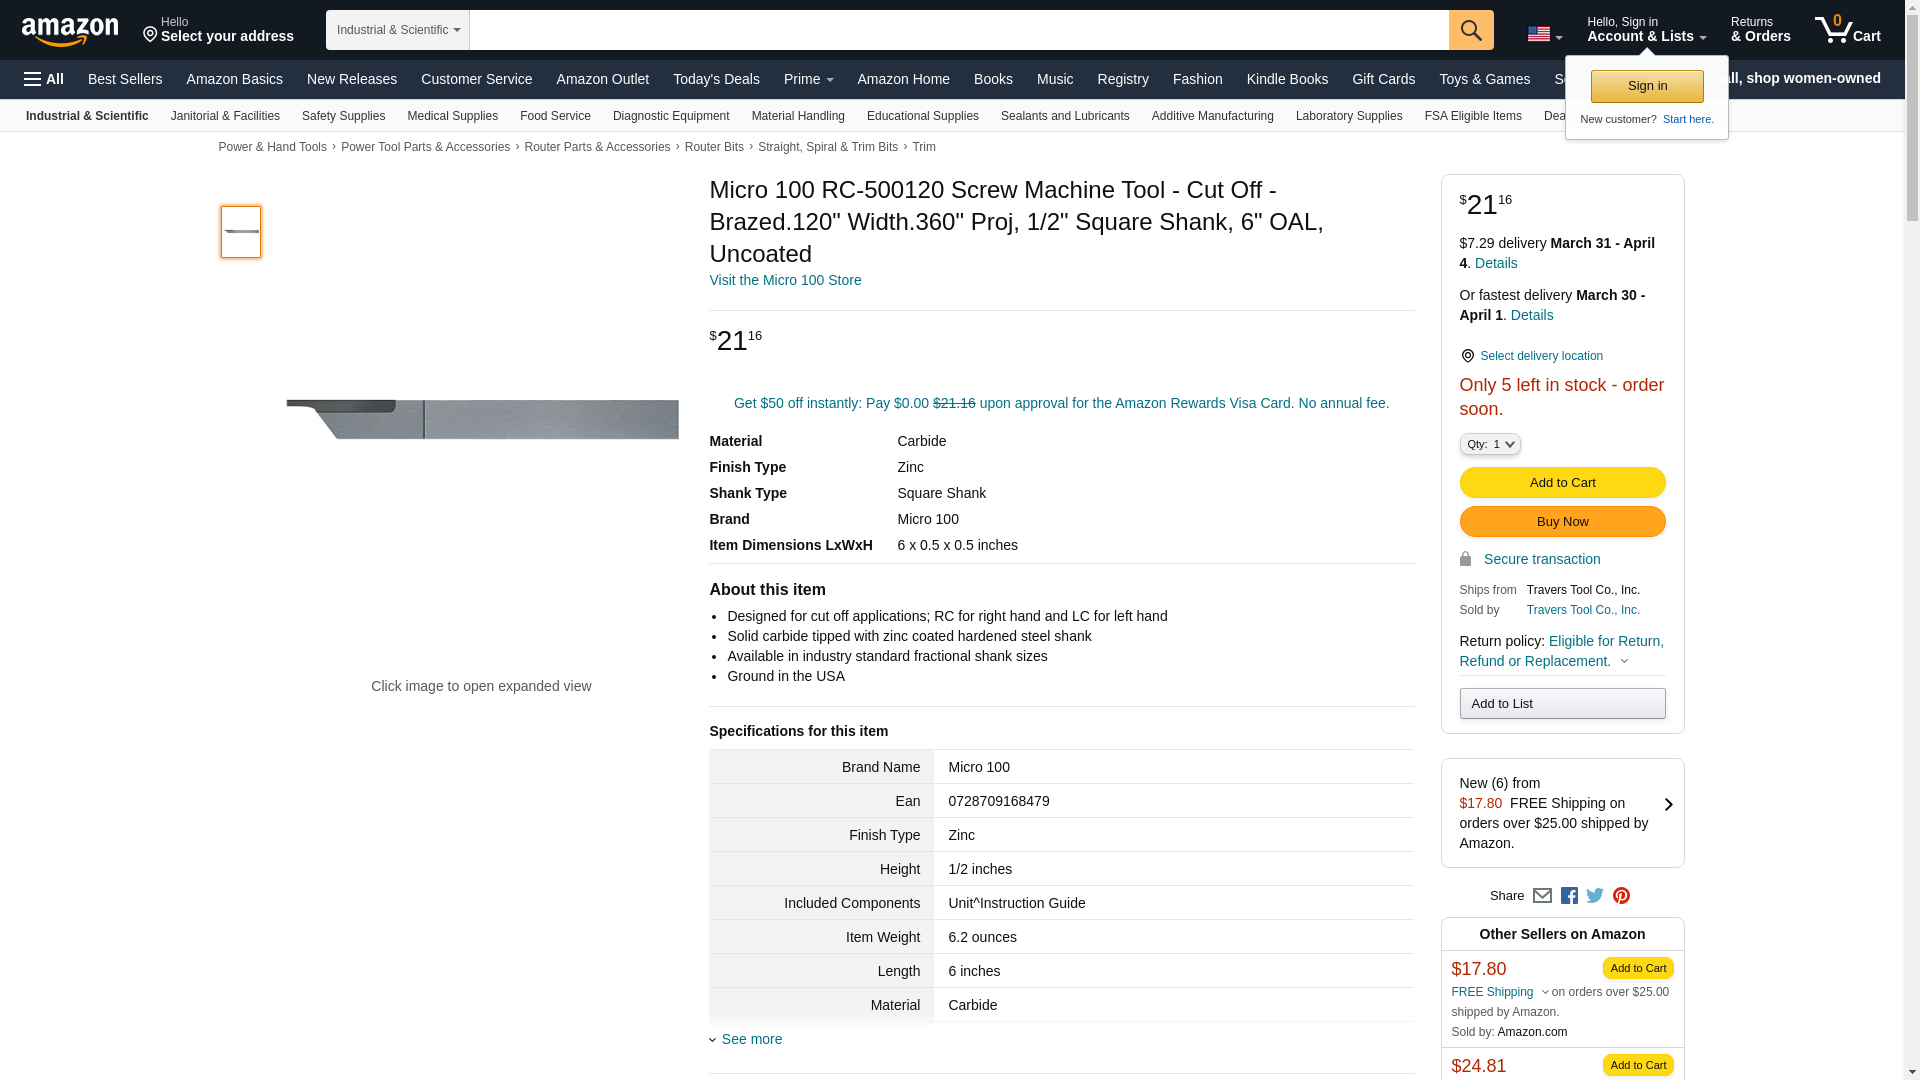
Task: Share product on Twitter icon
Action: (x=1595, y=896)
